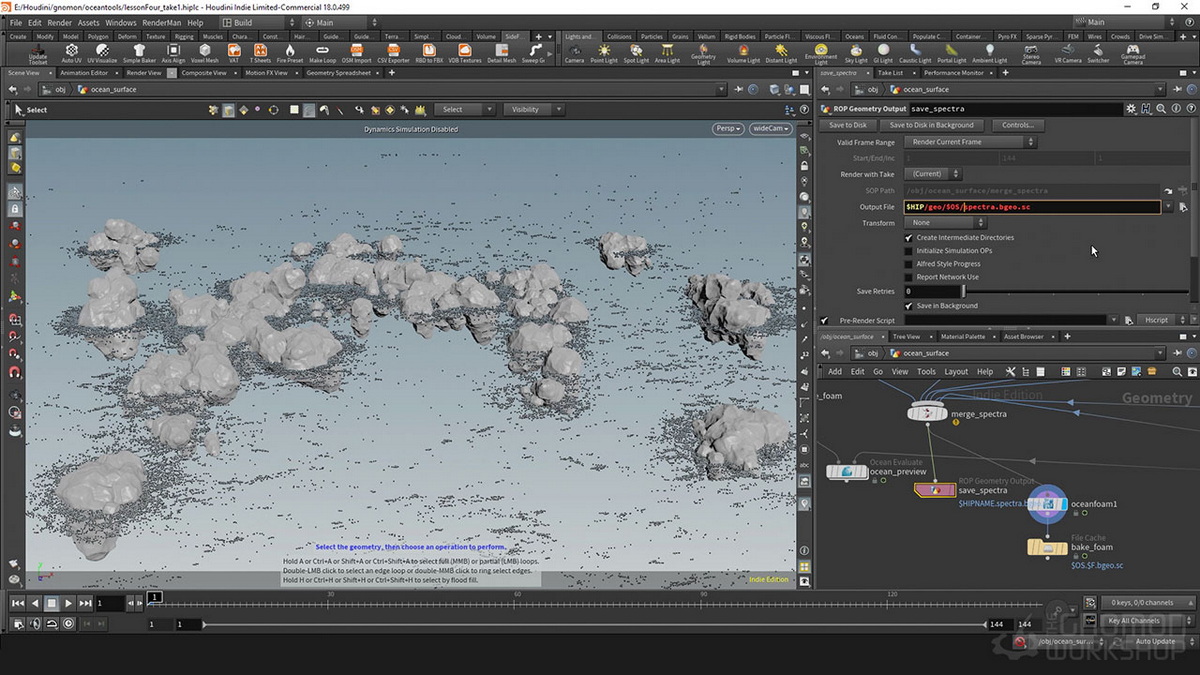Viewport: 1200px width, 675px height.
Task: Select the CSV Exporter shelf tool
Action: [x=392, y=52]
